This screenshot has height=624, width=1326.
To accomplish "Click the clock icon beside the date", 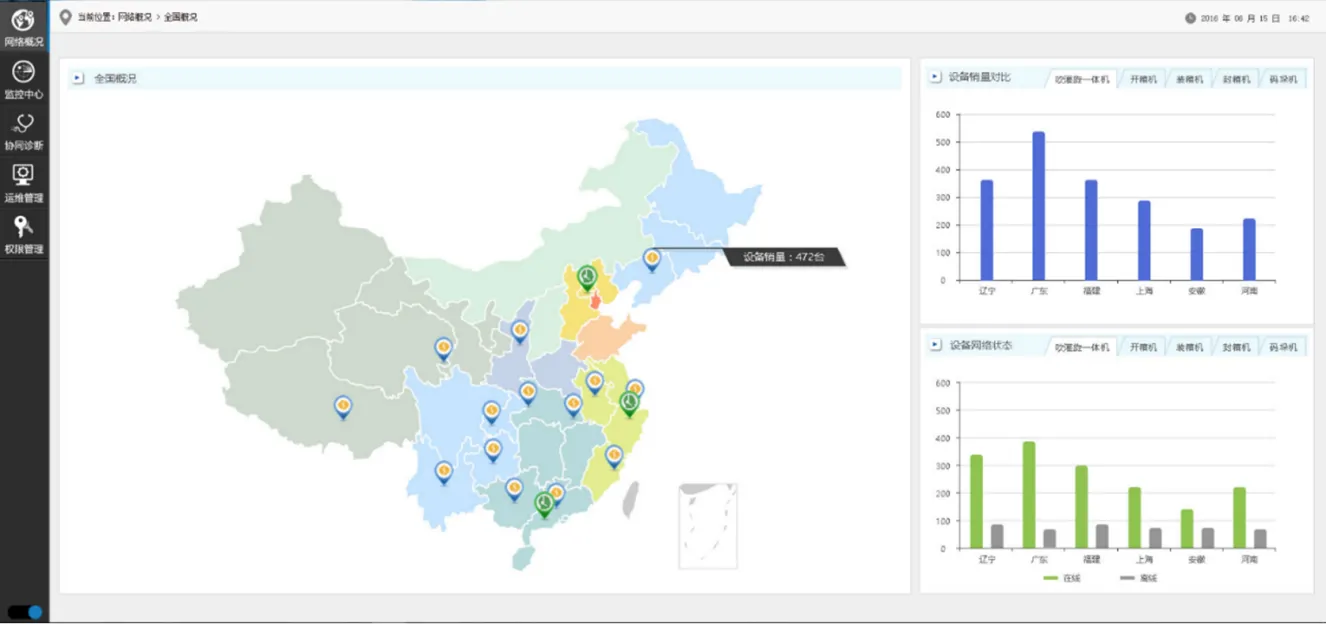I will tap(1190, 18).
